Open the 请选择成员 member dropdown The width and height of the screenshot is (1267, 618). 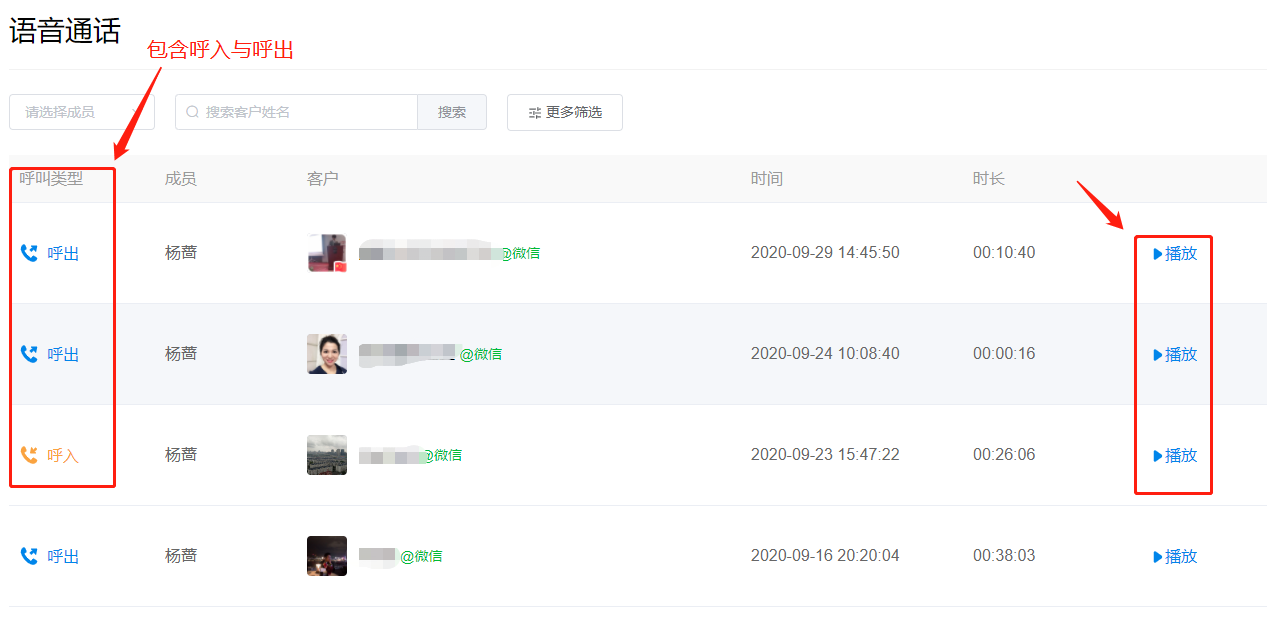[x=82, y=112]
